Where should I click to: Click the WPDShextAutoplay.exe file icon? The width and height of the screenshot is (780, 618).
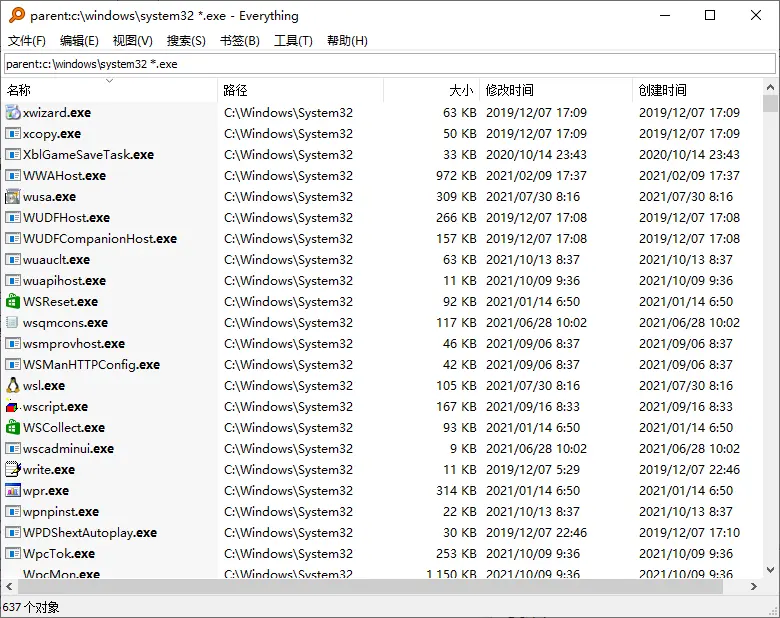pyautogui.click(x=13, y=532)
